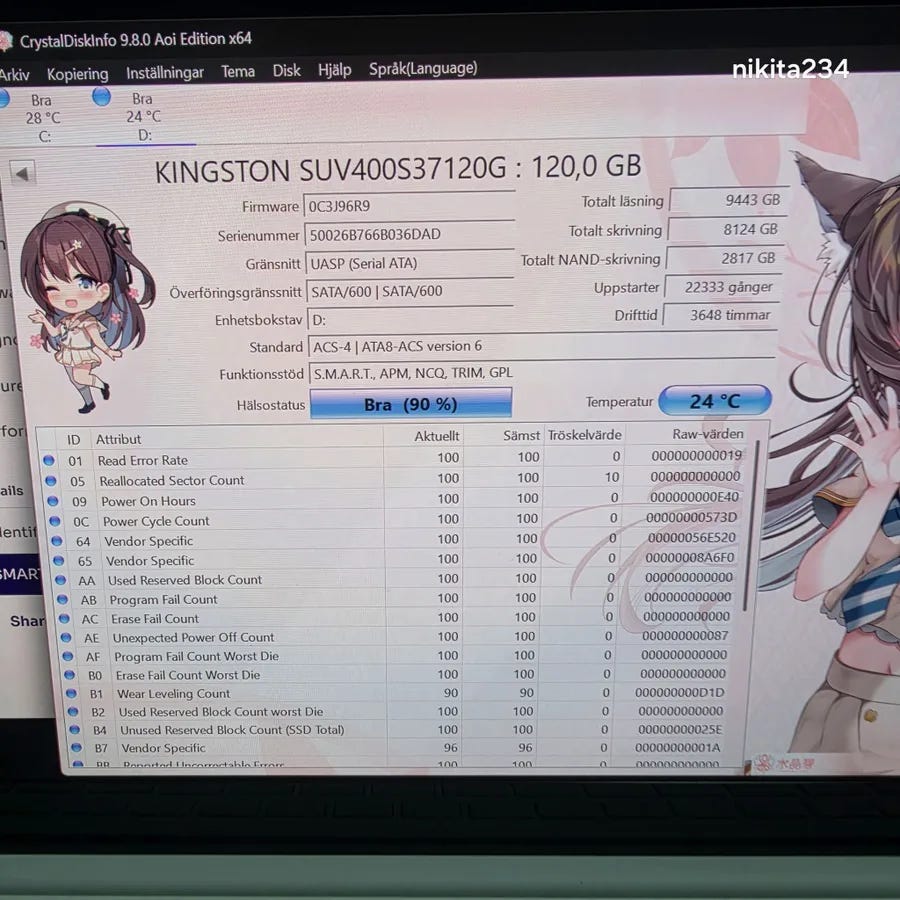This screenshot has height=900, width=900.
Task: Click the Tröskelvärde column header
Action: click(584, 435)
